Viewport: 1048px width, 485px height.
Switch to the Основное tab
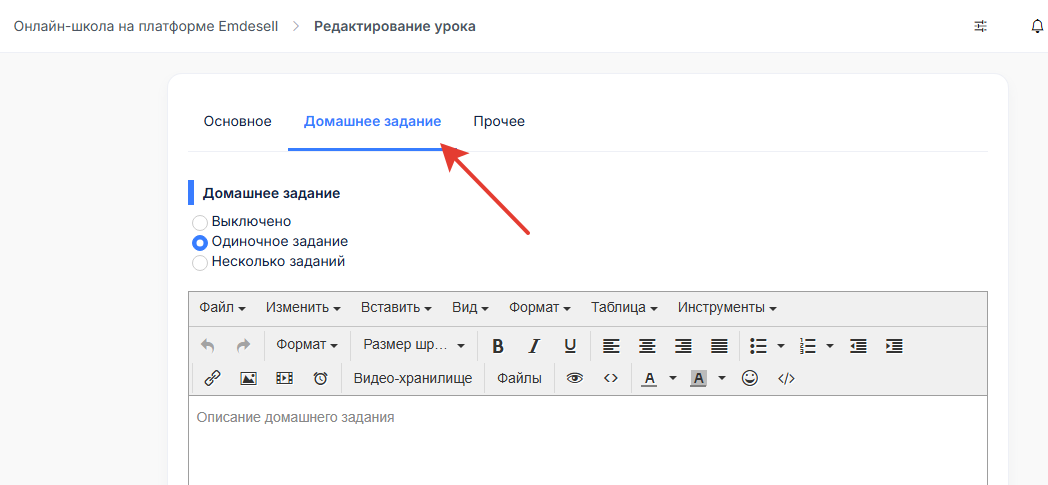[x=238, y=122]
